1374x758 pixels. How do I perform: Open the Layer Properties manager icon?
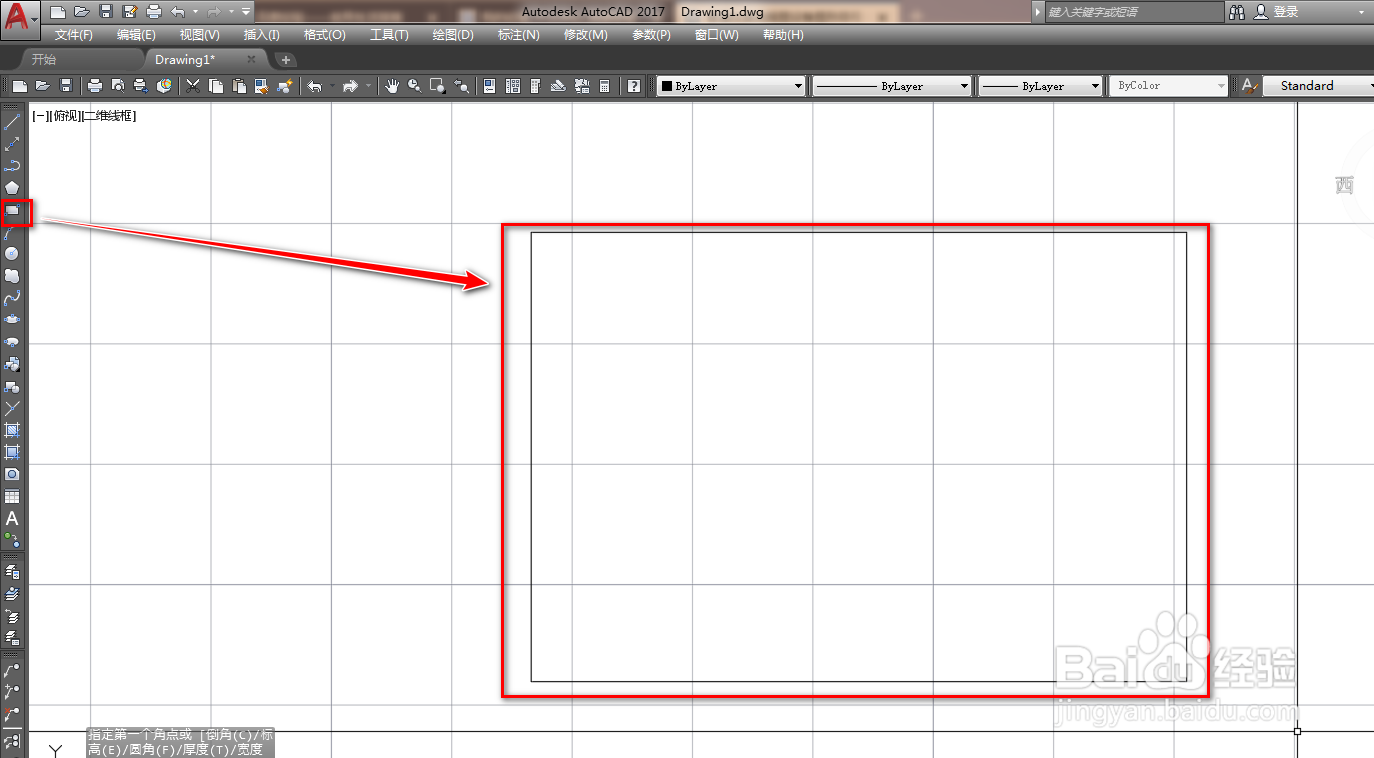click(12, 572)
